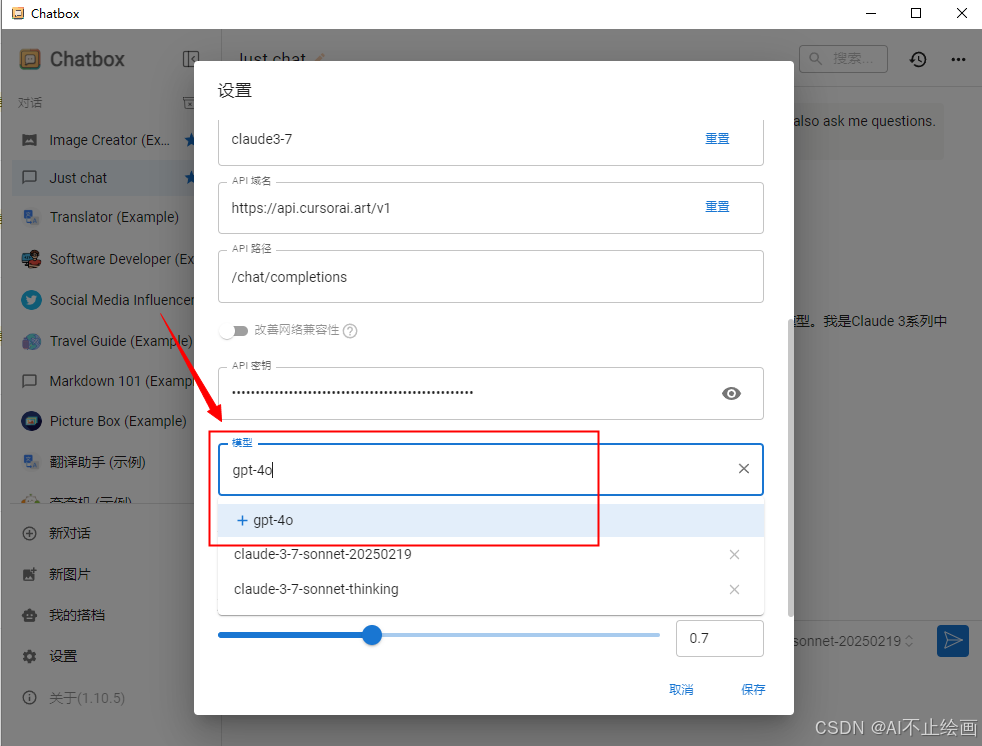Click the 搜索 search box
982x746 pixels.
pyautogui.click(x=843, y=59)
